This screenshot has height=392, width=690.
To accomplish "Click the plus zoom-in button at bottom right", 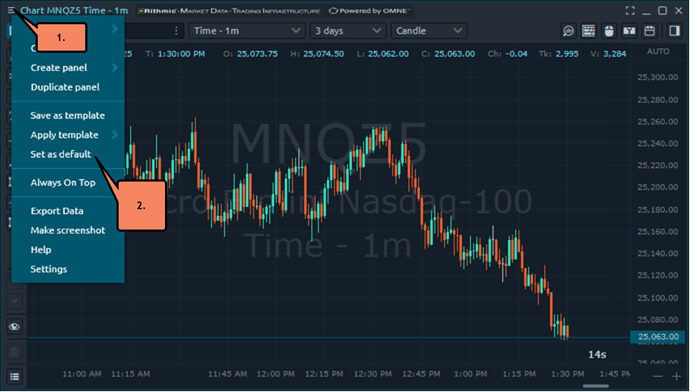I will pos(676,376).
